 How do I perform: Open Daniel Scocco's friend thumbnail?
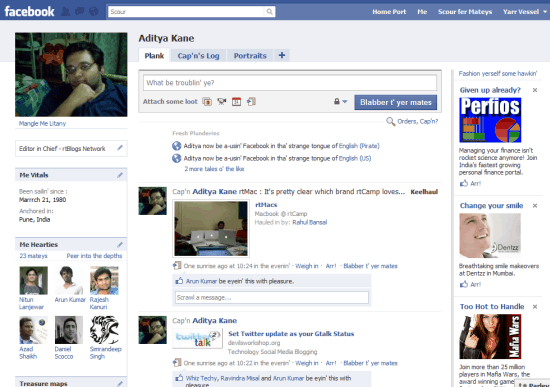coord(69,330)
